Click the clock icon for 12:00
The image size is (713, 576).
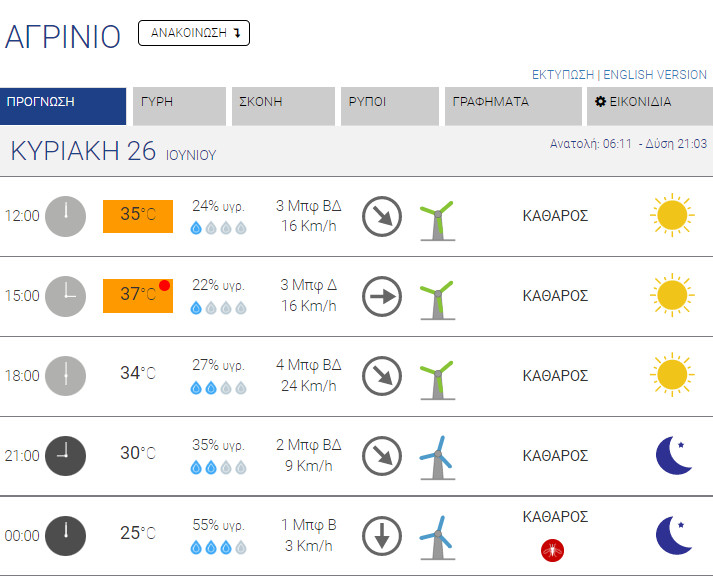[66, 216]
